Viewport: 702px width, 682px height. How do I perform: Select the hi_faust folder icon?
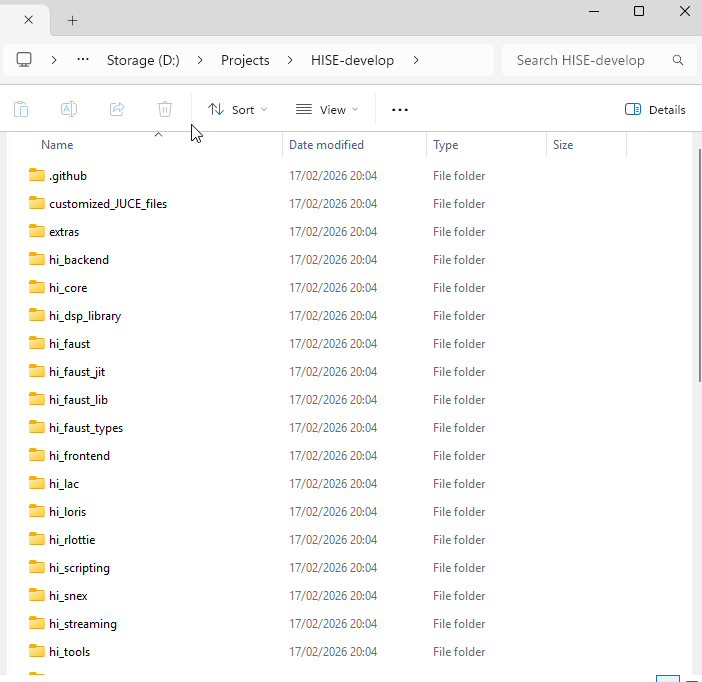pyautogui.click(x=37, y=343)
